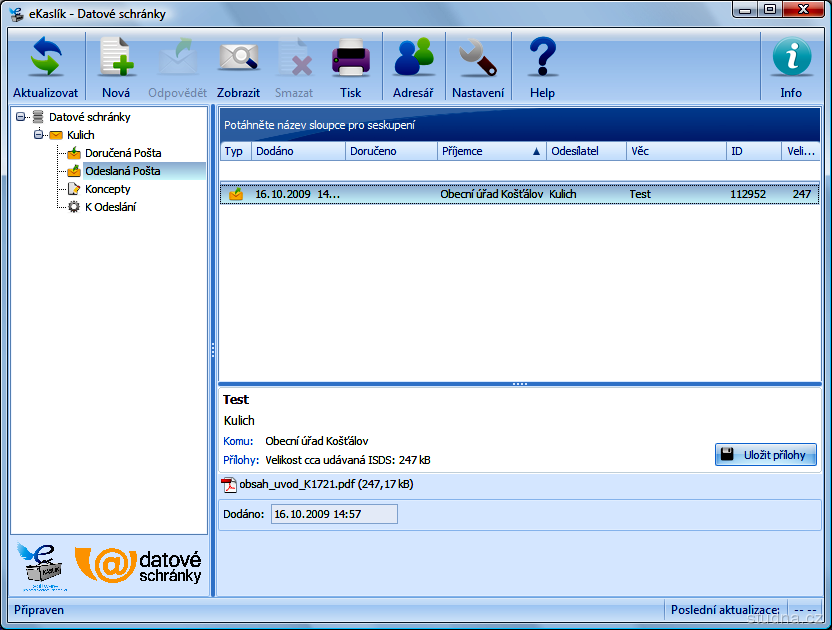The height and width of the screenshot is (630, 832).
Task: Open the K Odeslání folder
Action: pyautogui.click(x=110, y=207)
